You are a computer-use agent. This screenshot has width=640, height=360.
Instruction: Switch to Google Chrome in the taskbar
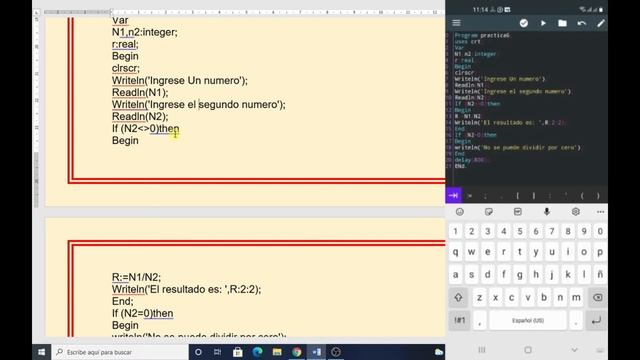pyautogui.click(x=297, y=352)
